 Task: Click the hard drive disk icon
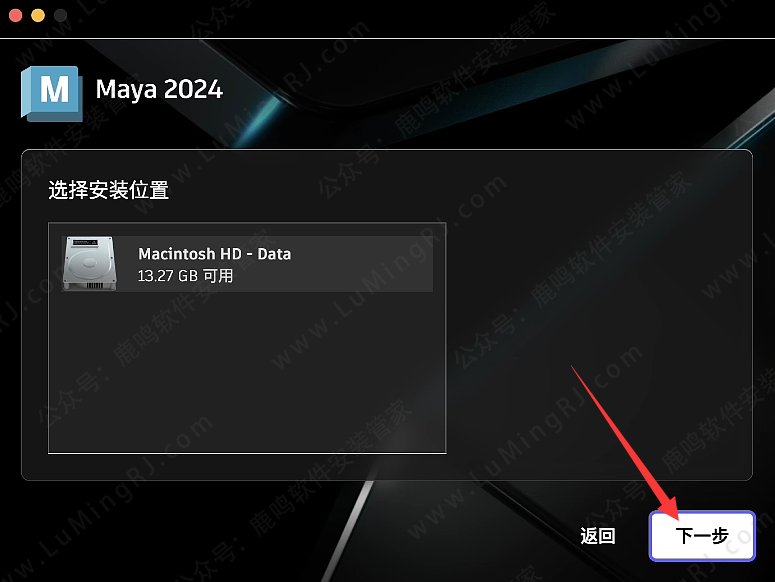coord(89,263)
